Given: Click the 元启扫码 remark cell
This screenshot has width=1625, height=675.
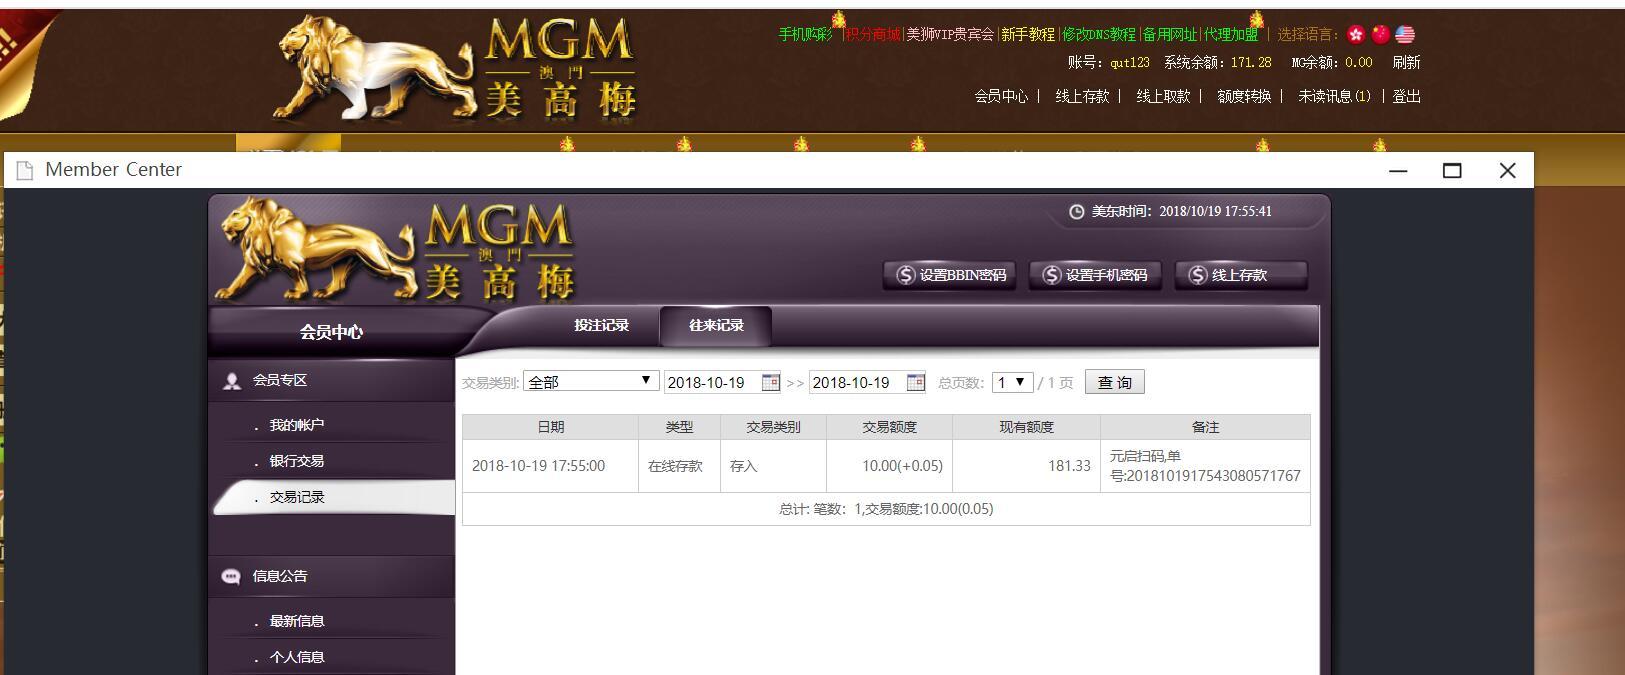Looking at the screenshot, I should click(1205, 466).
